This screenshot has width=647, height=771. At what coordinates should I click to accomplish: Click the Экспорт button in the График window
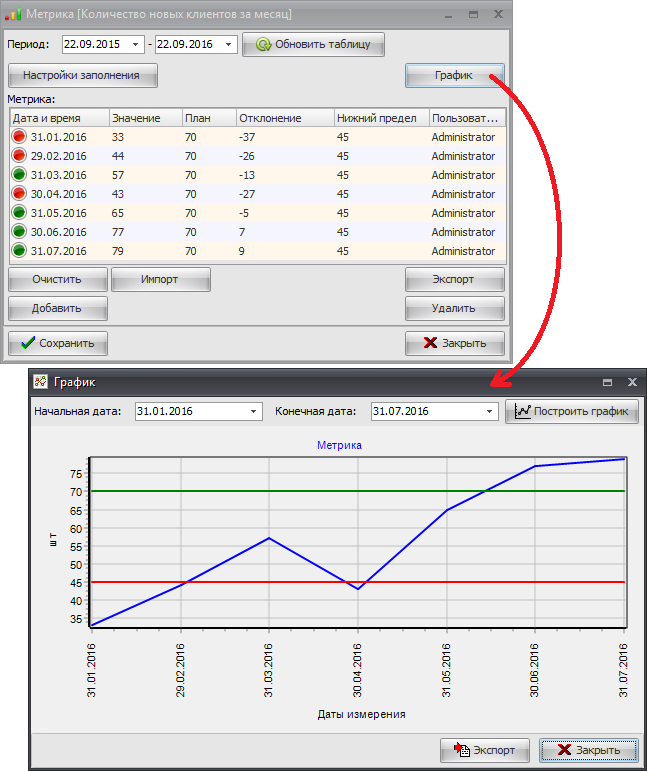pos(484,750)
